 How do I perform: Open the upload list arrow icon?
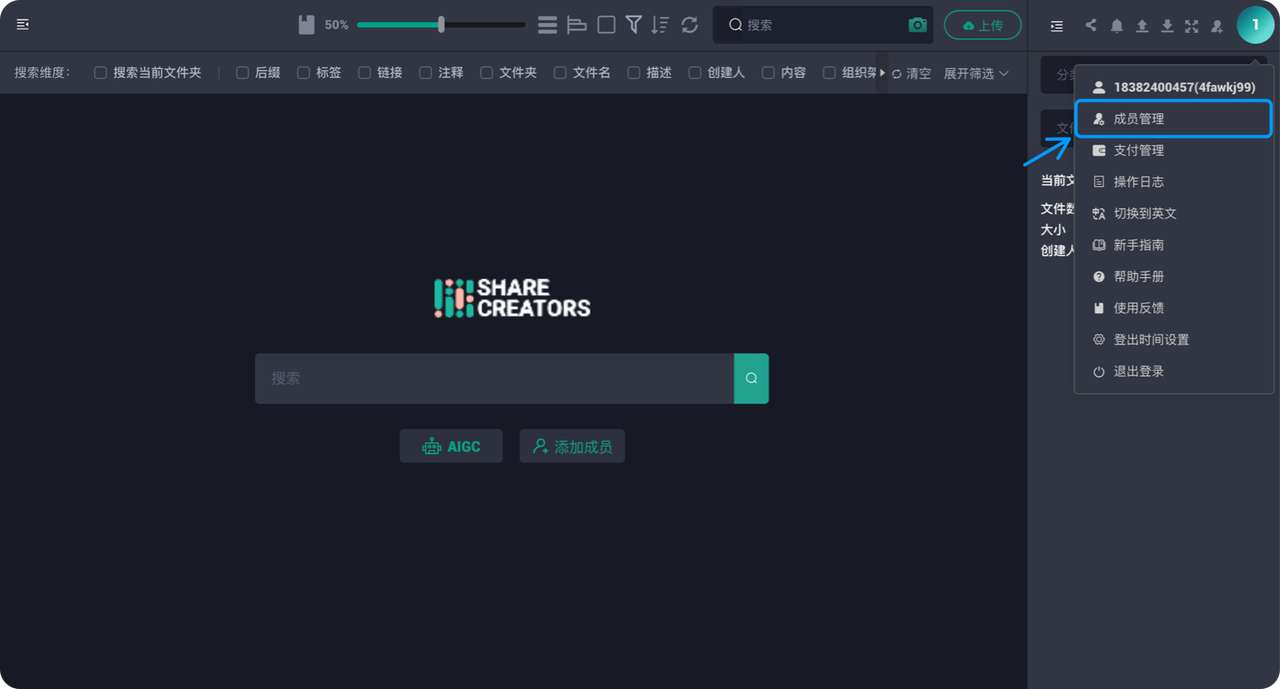[1142, 26]
